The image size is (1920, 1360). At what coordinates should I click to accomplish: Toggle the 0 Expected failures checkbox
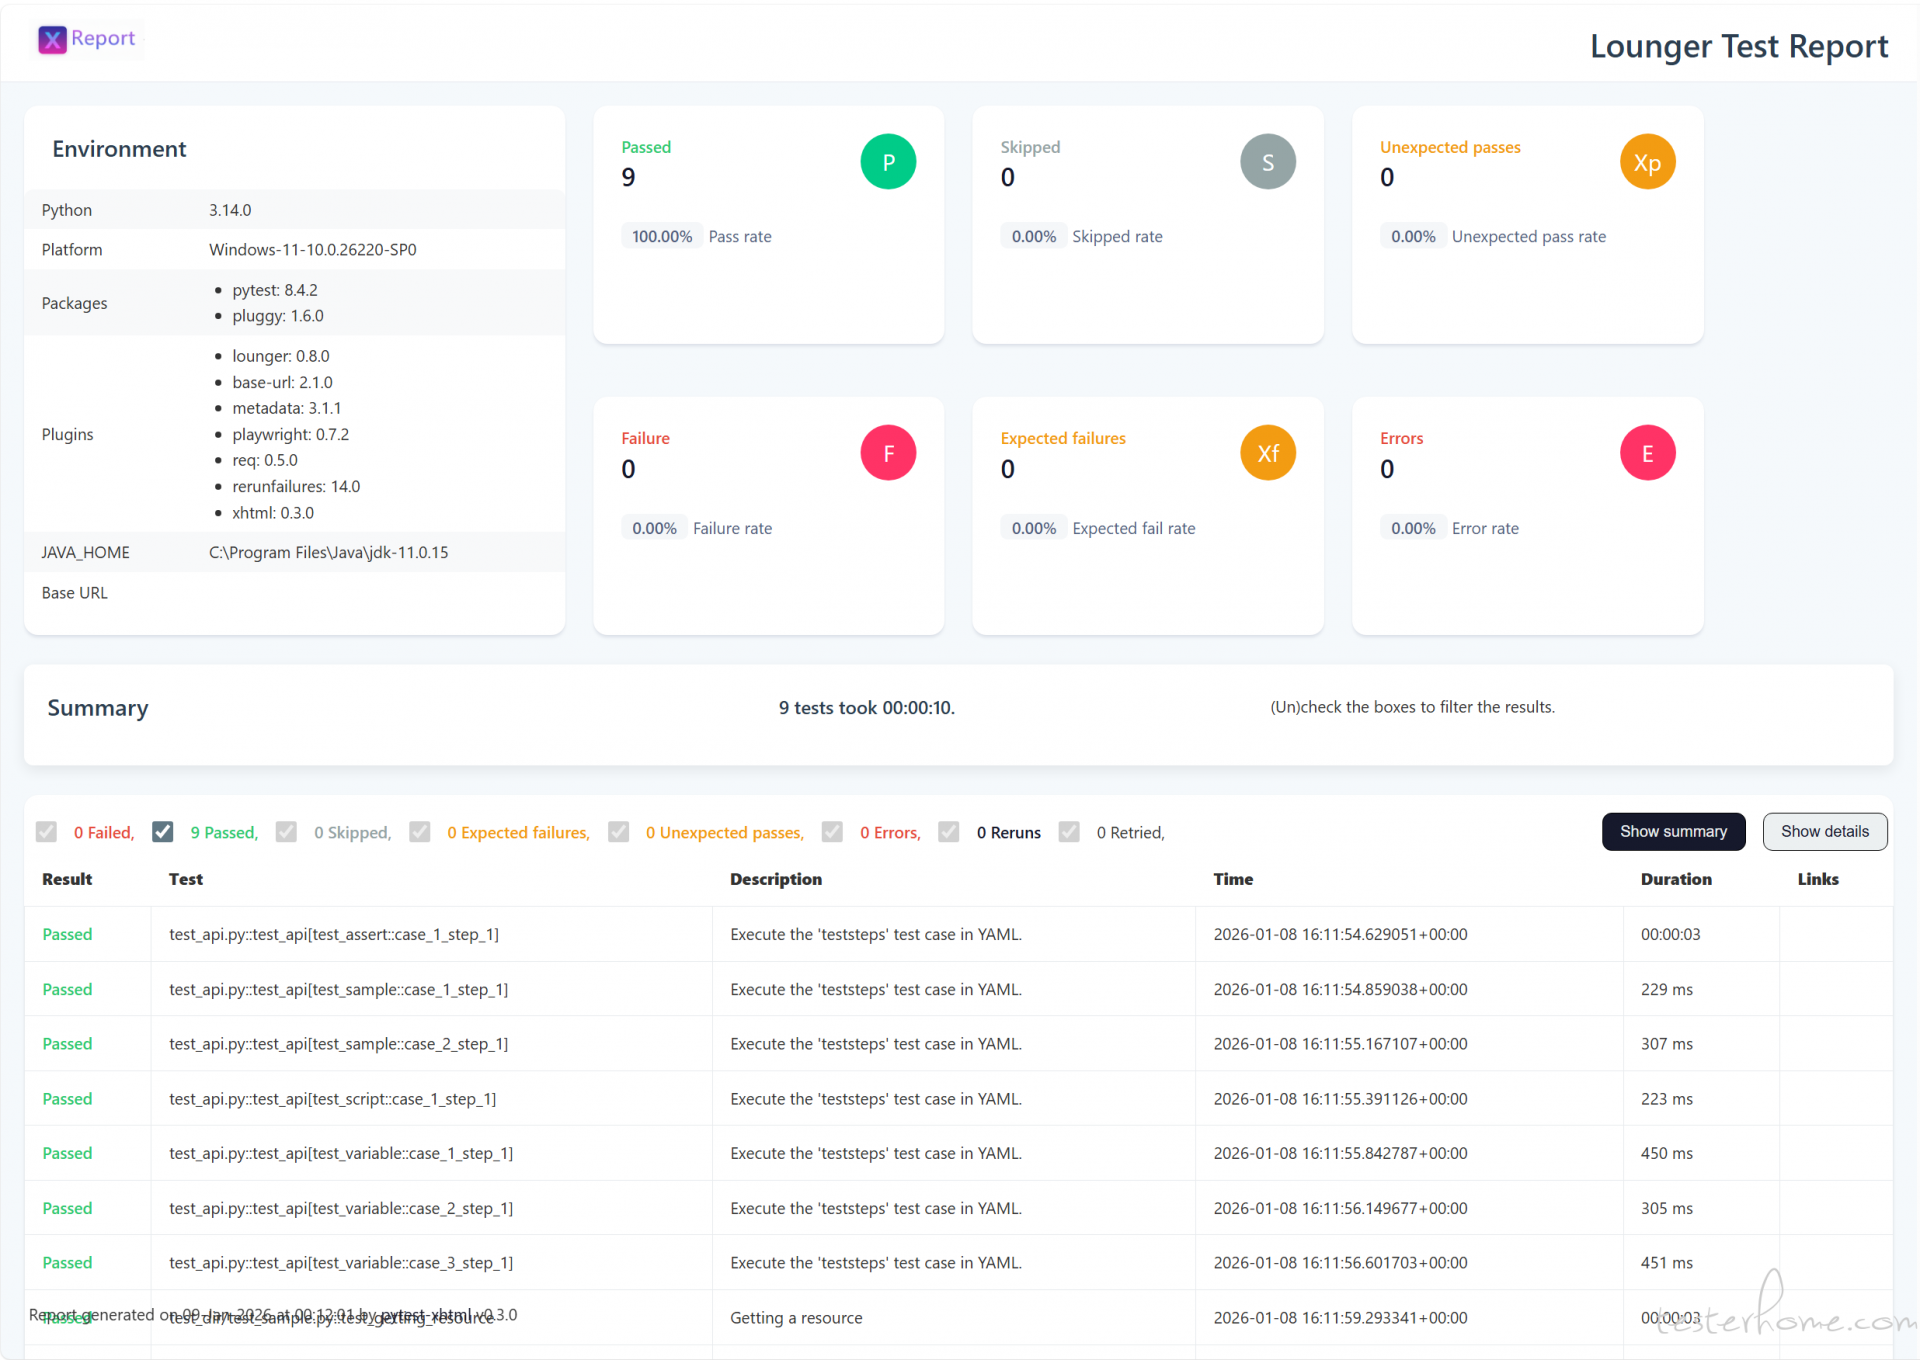click(420, 832)
